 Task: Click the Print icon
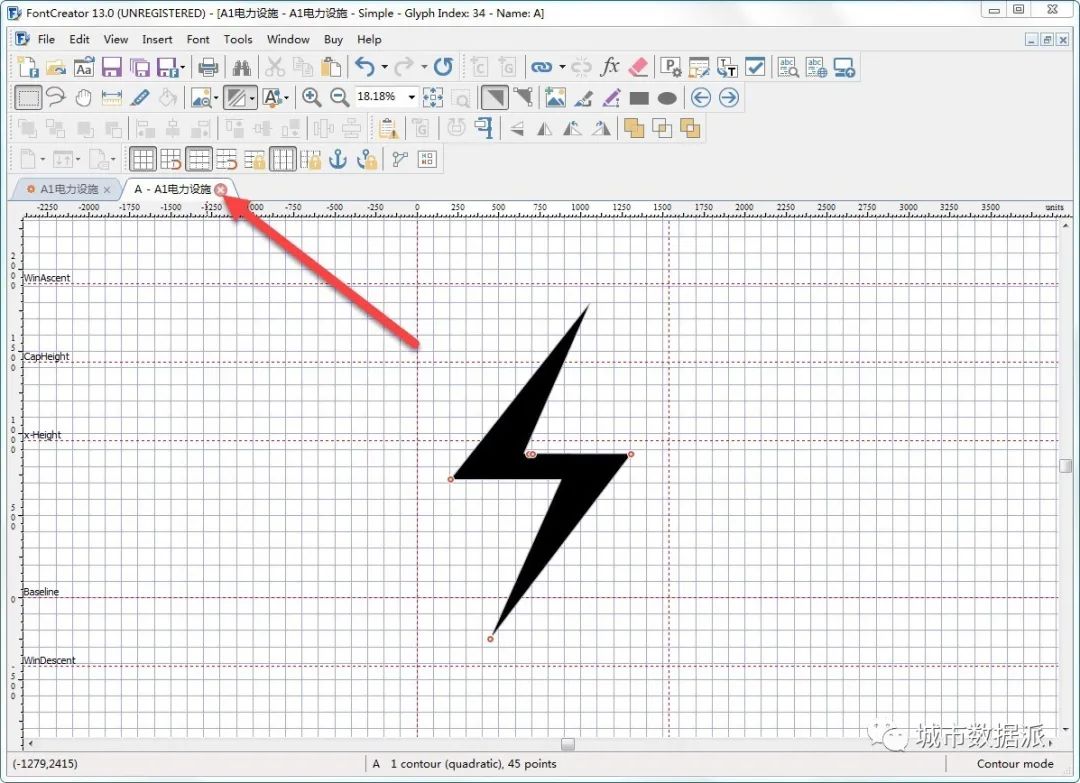[x=208, y=67]
